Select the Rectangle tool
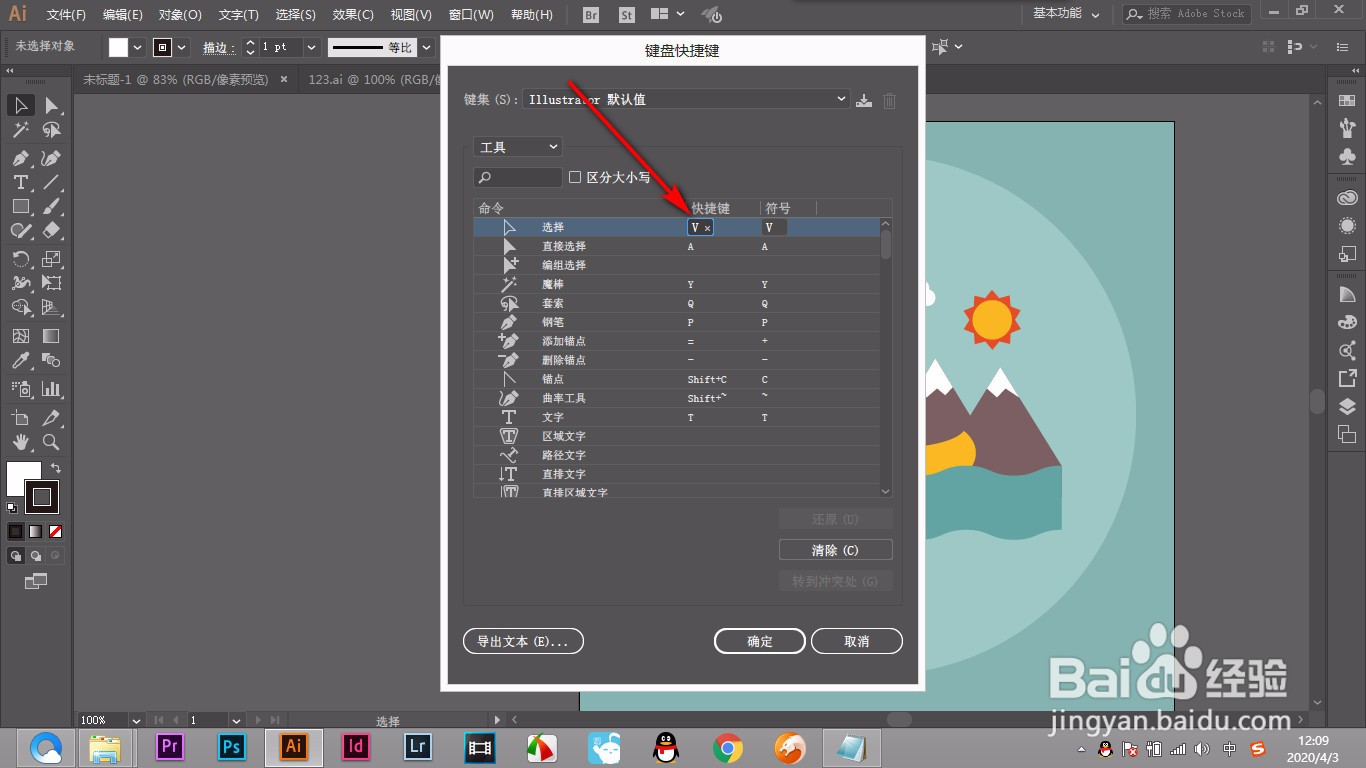 21,206
